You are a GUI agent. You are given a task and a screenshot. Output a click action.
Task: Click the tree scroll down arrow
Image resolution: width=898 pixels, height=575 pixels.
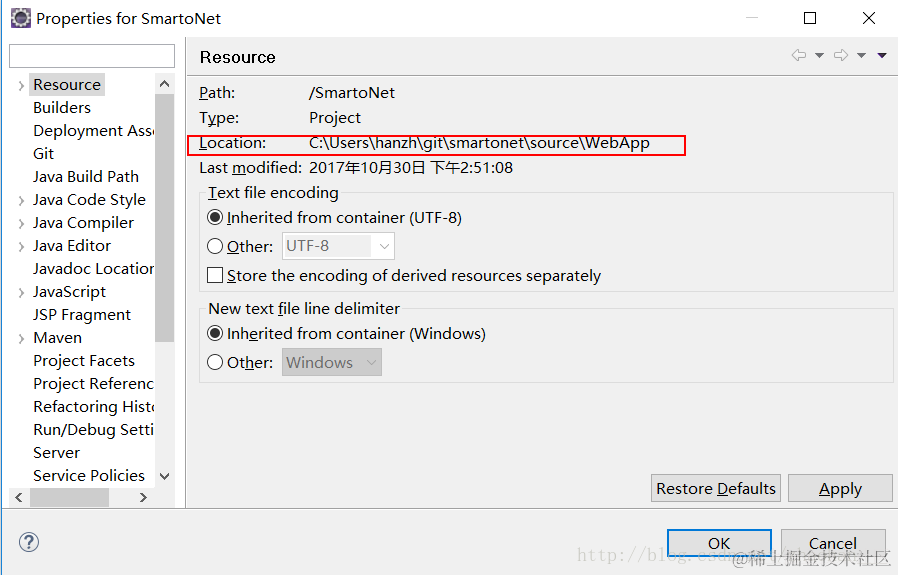click(164, 476)
